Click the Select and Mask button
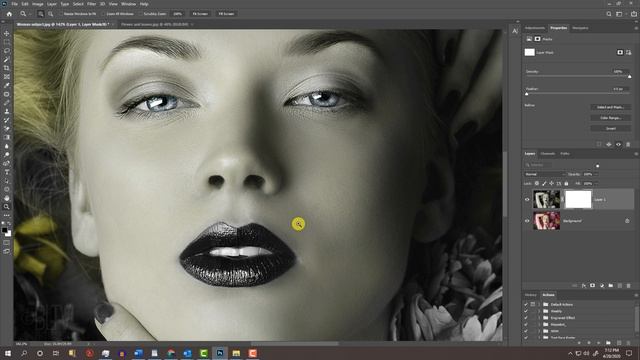640x360 pixels. click(x=610, y=107)
